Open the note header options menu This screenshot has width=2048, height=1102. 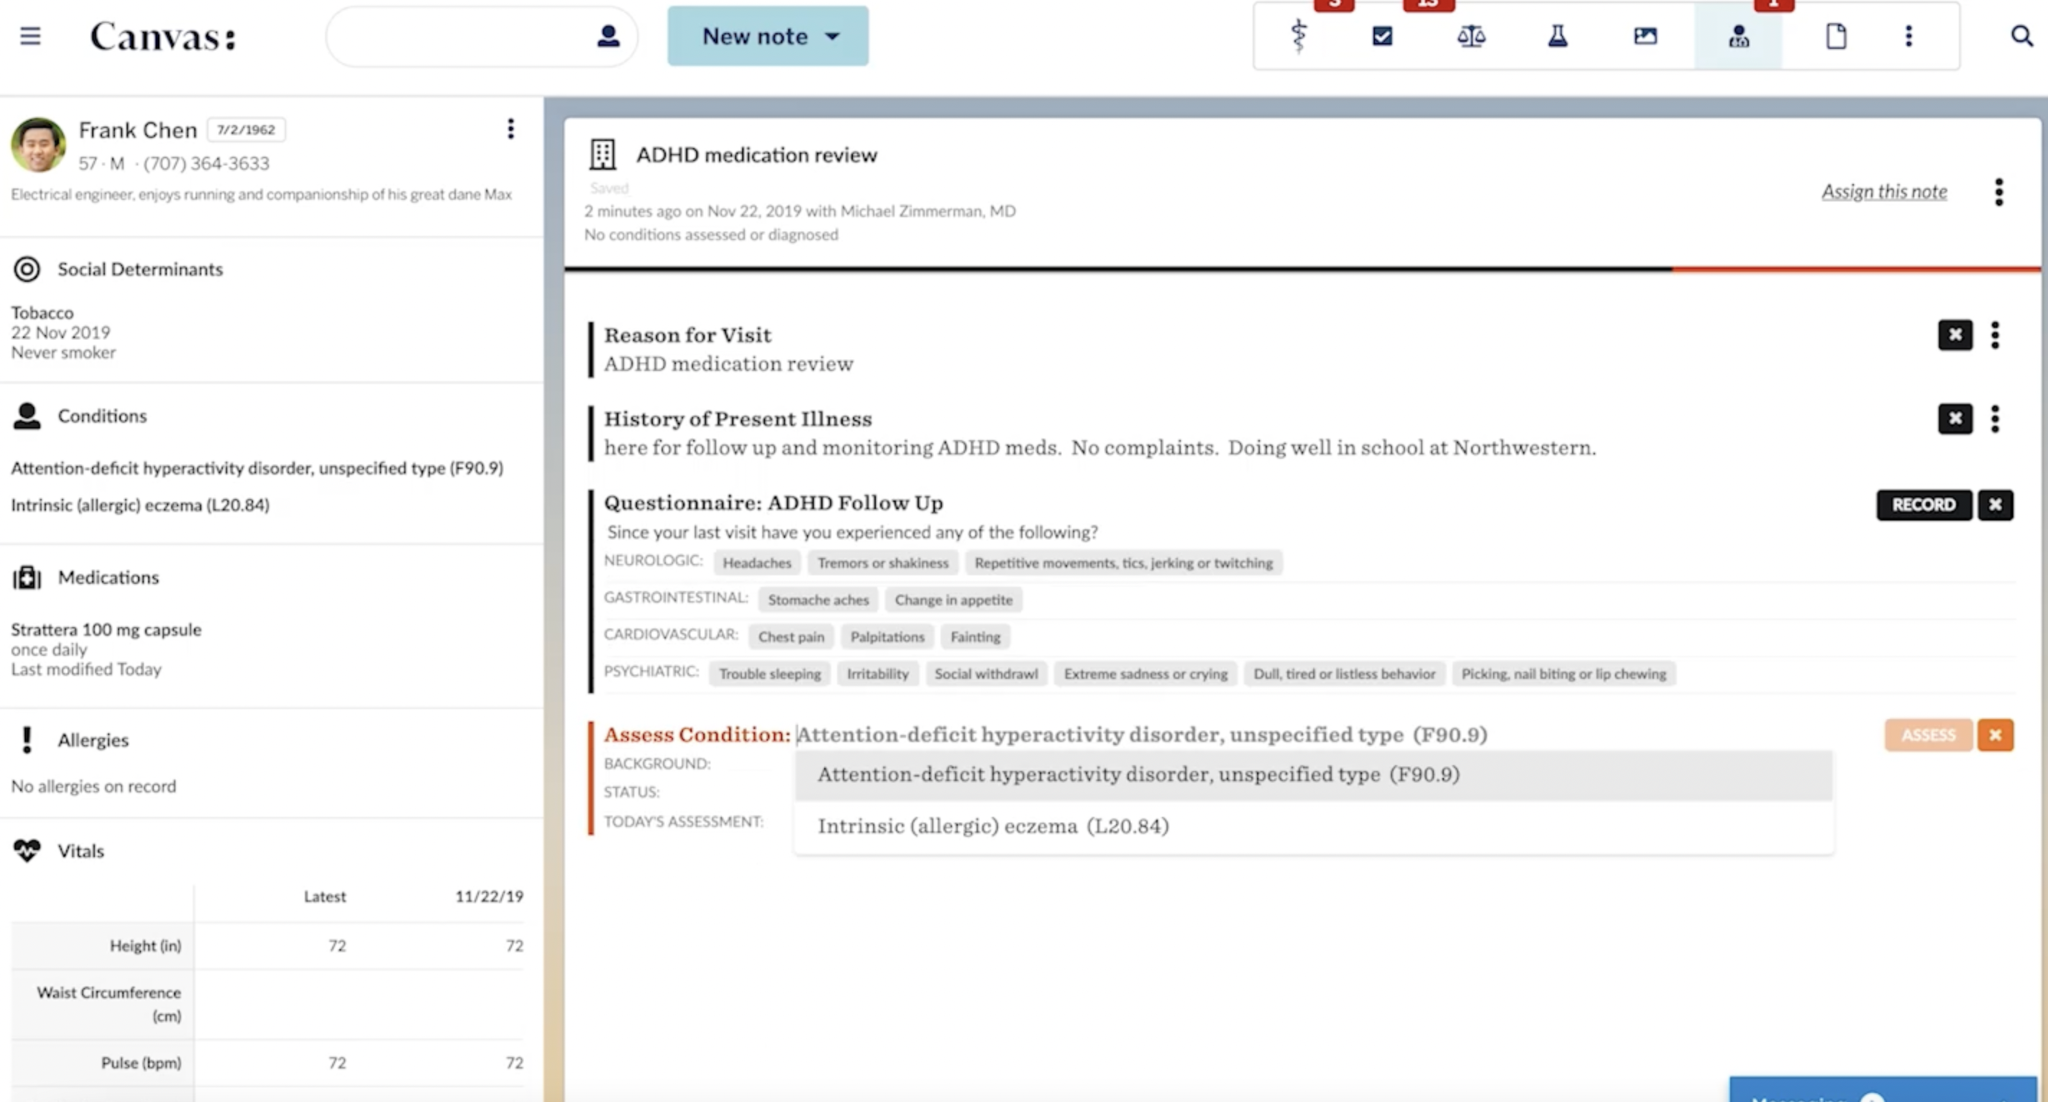click(1998, 192)
